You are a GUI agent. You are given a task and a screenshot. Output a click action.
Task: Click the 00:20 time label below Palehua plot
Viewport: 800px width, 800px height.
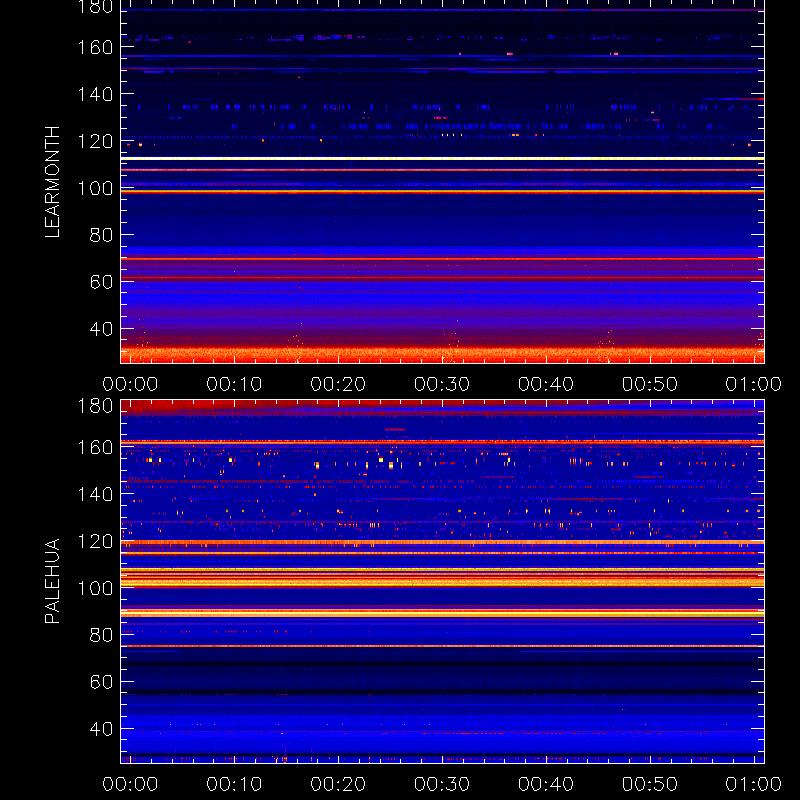click(338, 784)
